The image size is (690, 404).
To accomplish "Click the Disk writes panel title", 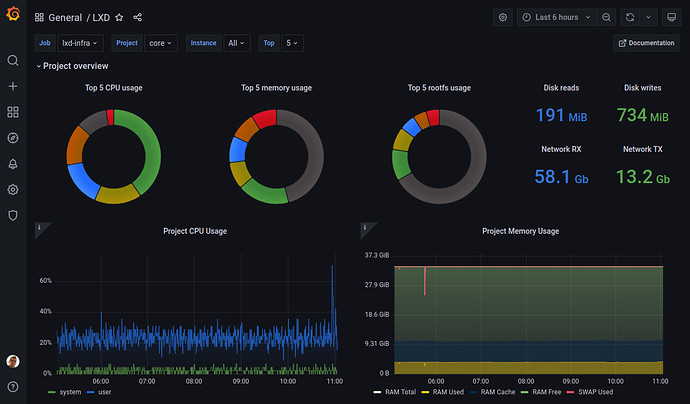I will click(x=642, y=88).
